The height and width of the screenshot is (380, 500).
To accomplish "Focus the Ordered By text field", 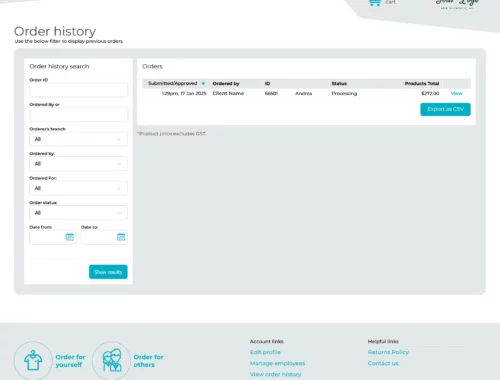I will [x=78, y=115].
